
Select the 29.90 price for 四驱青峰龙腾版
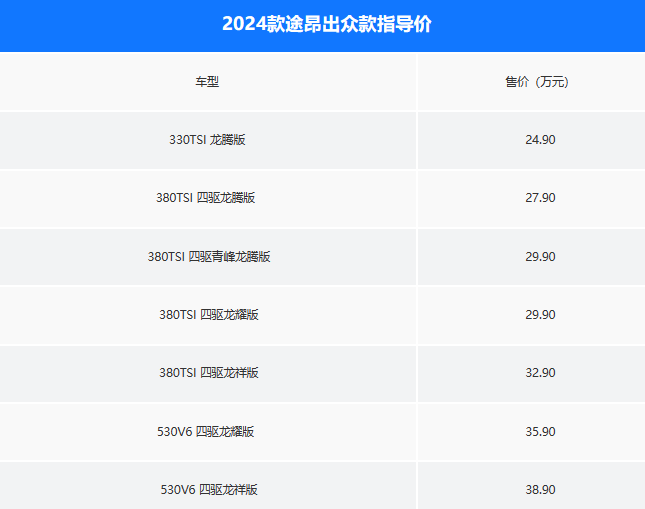click(540, 257)
